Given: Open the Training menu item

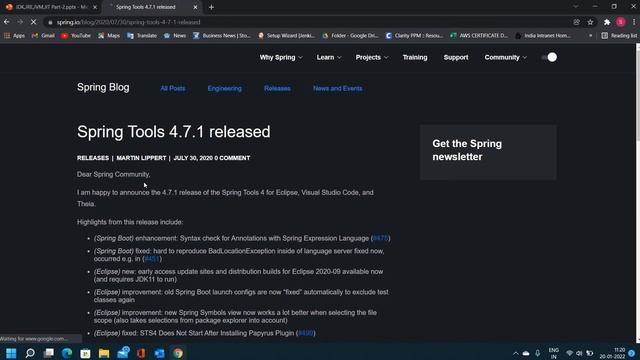Looking at the screenshot, I should click(x=415, y=58).
